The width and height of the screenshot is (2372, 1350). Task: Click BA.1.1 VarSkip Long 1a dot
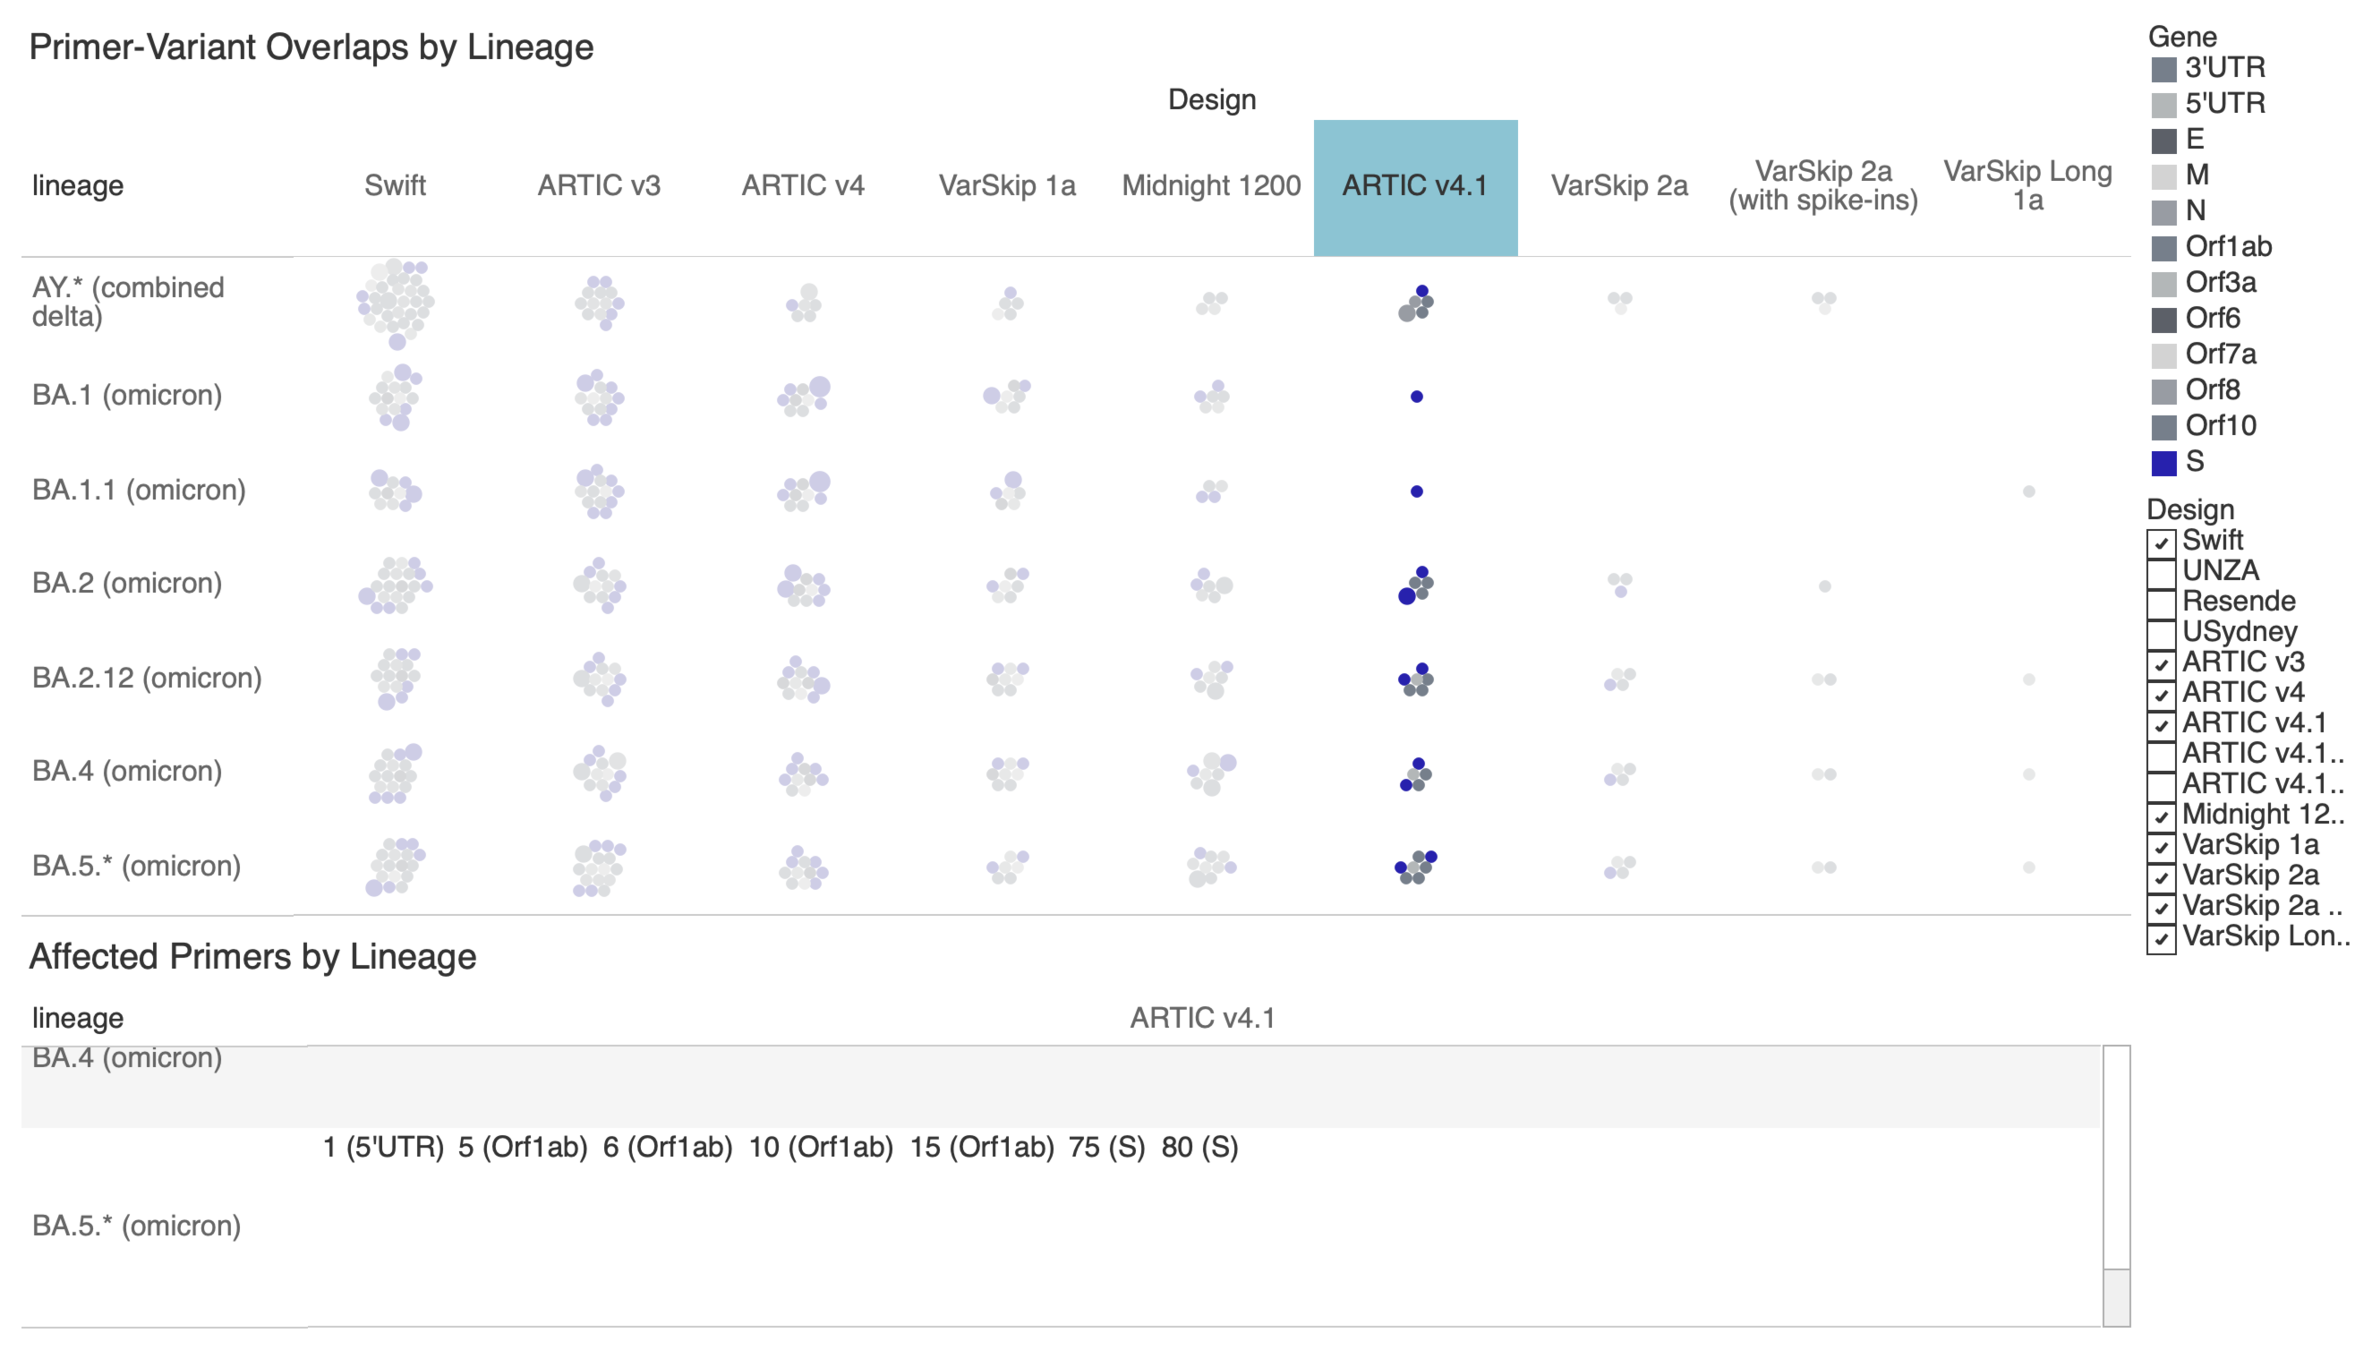point(2028,492)
